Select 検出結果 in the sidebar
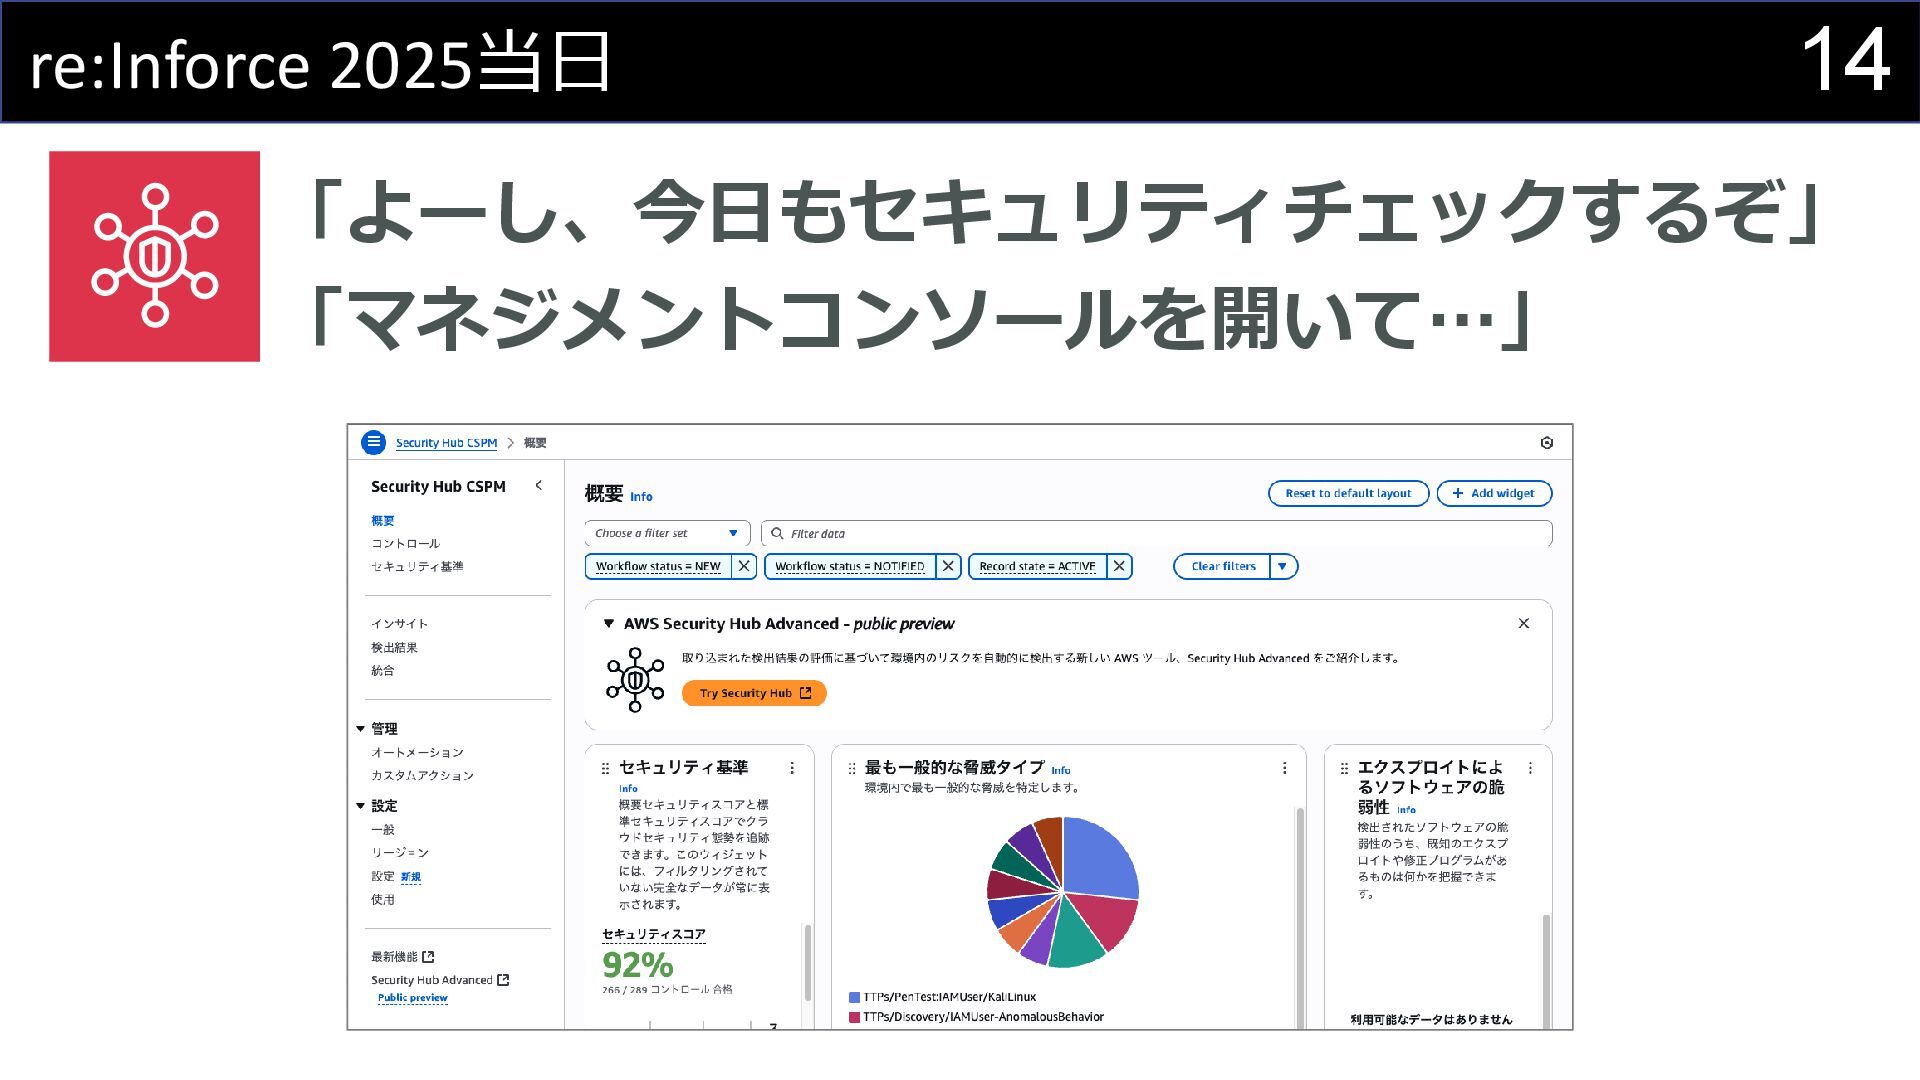 (x=394, y=647)
